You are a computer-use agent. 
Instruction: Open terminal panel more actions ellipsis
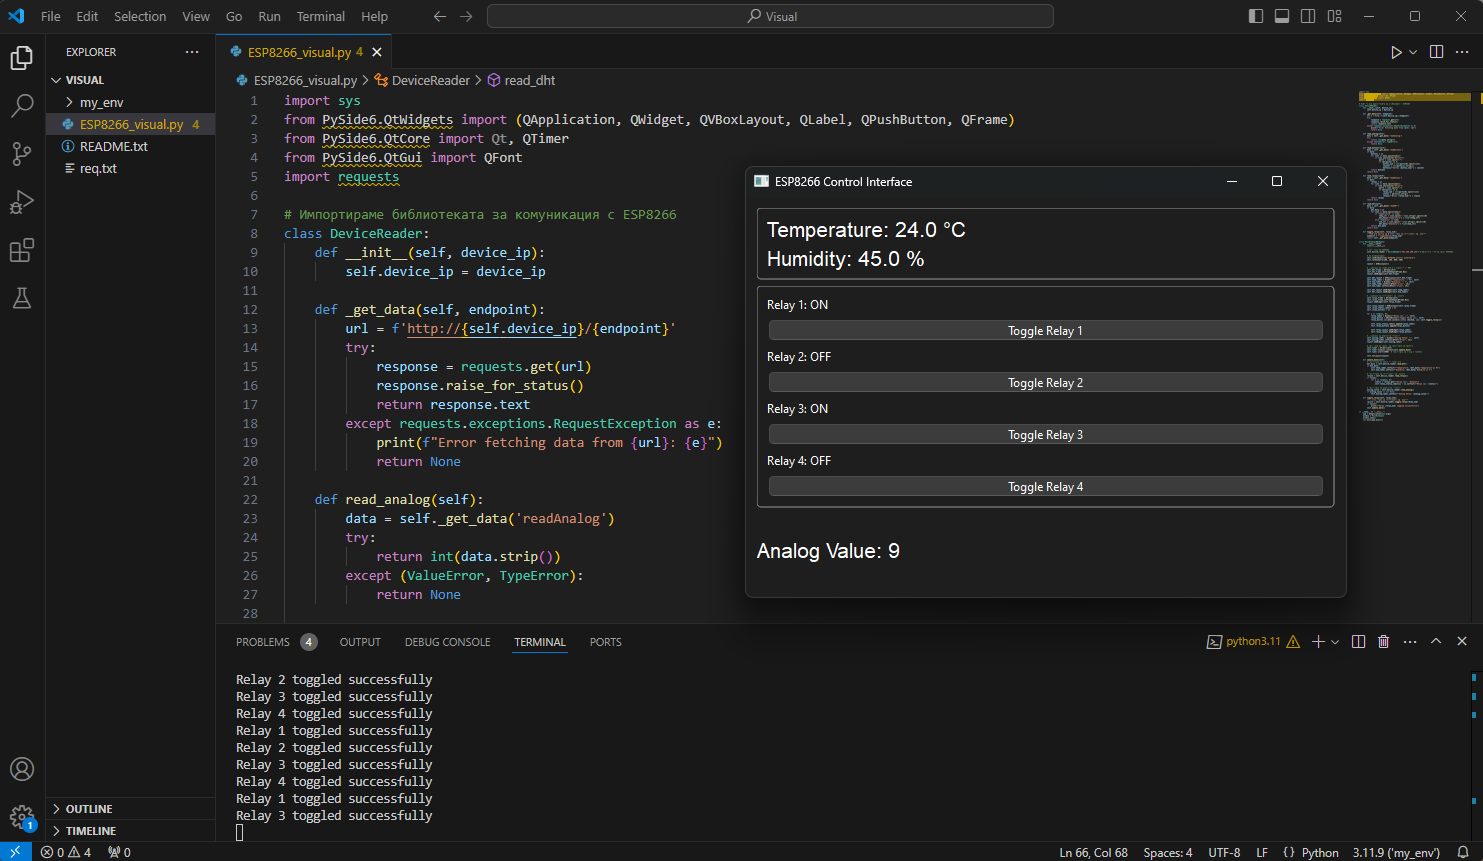(1410, 642)
